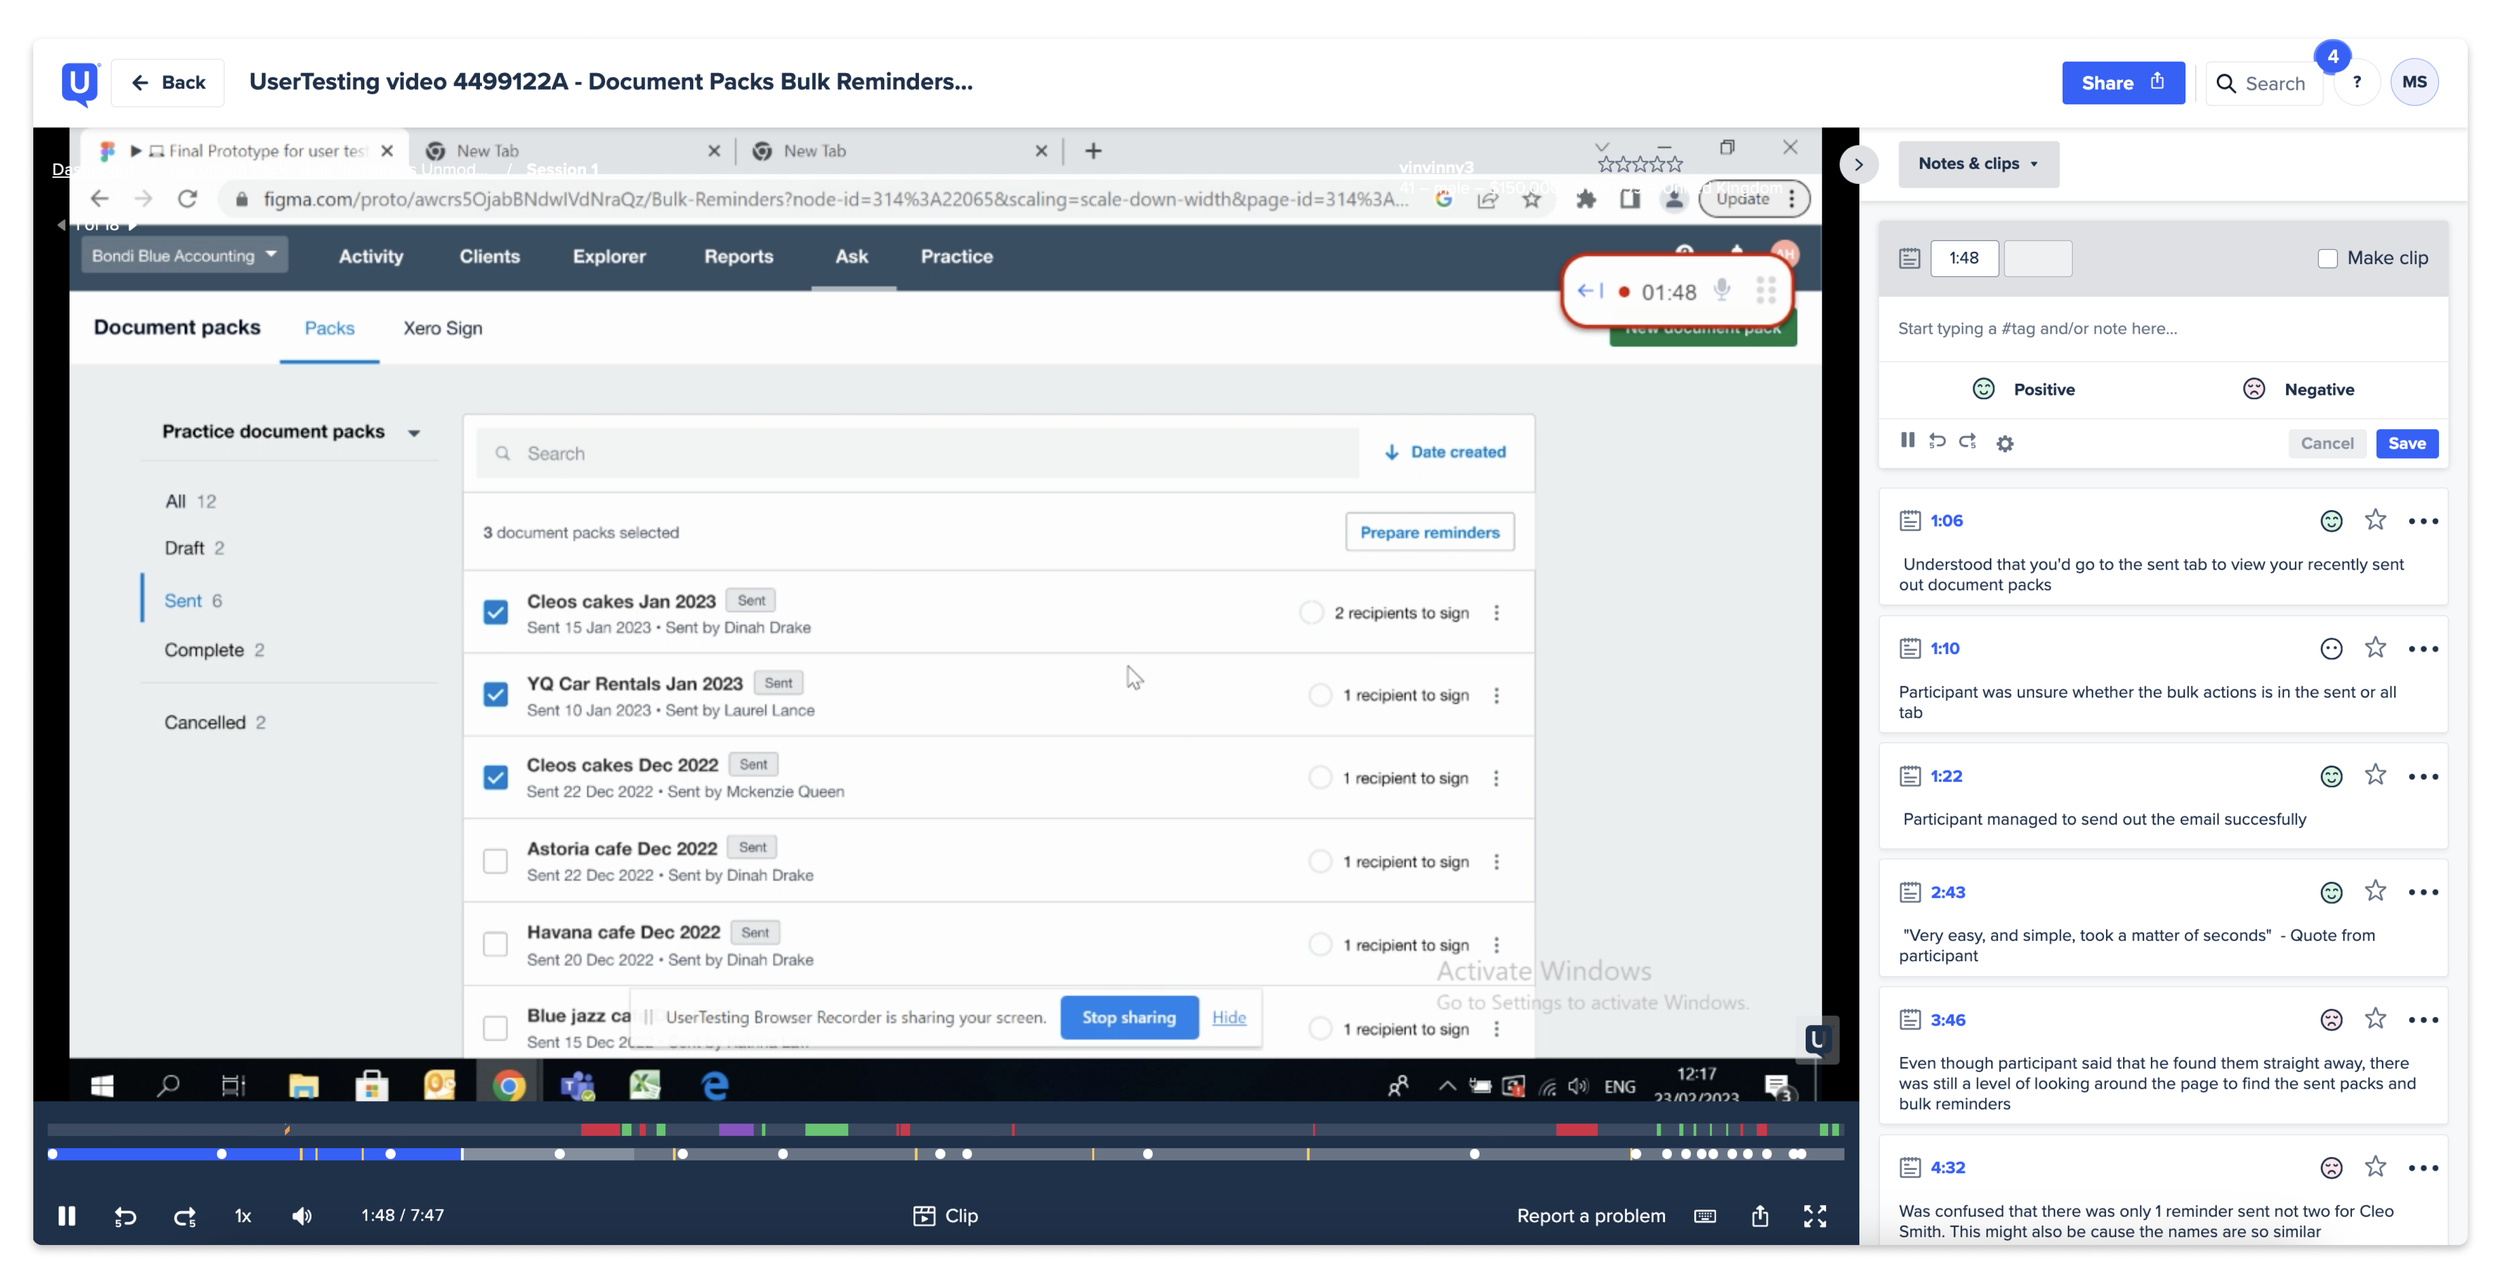Image resolution: width=2500 pixels, height=1283 pixels.
Task: Pause the video with main playback control
Action: coord(66,1215)
